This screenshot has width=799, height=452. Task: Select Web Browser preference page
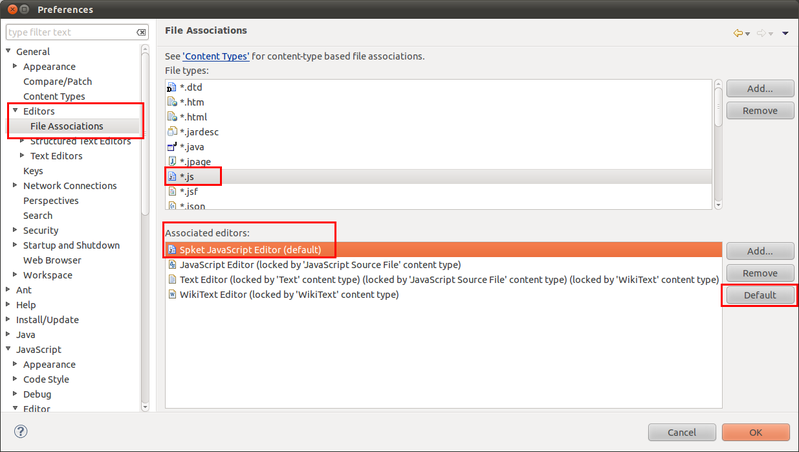51,260
